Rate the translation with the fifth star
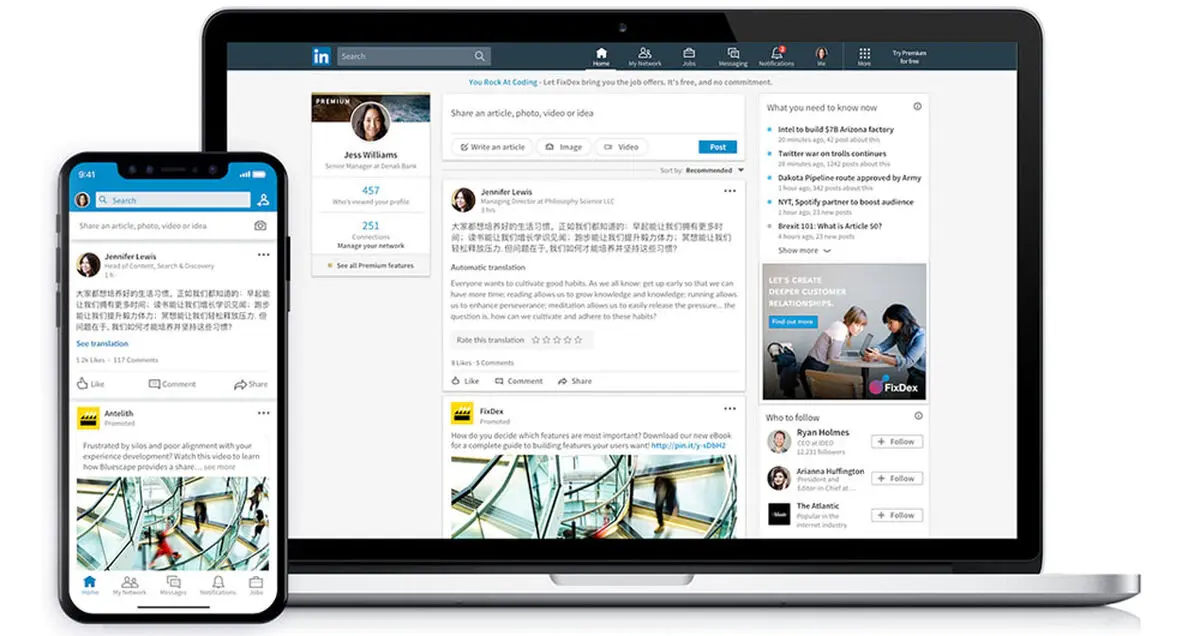The height and width of the screenshot is (636, 1200). tap(578, 340)
